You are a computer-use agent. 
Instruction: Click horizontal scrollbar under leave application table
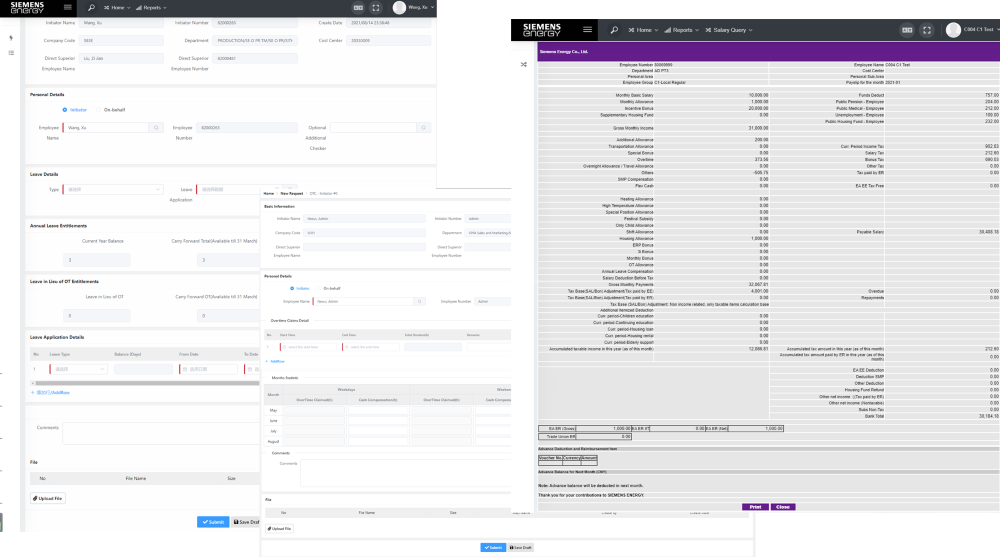147,383
